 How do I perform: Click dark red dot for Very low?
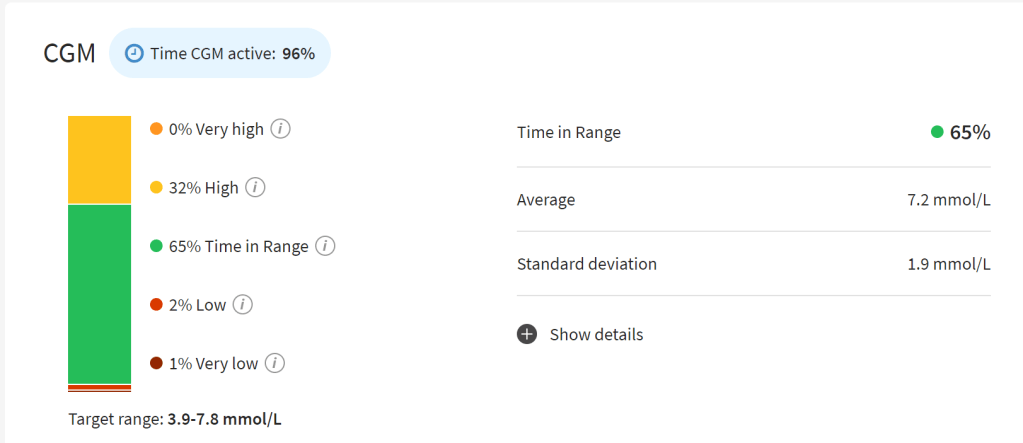156,363
